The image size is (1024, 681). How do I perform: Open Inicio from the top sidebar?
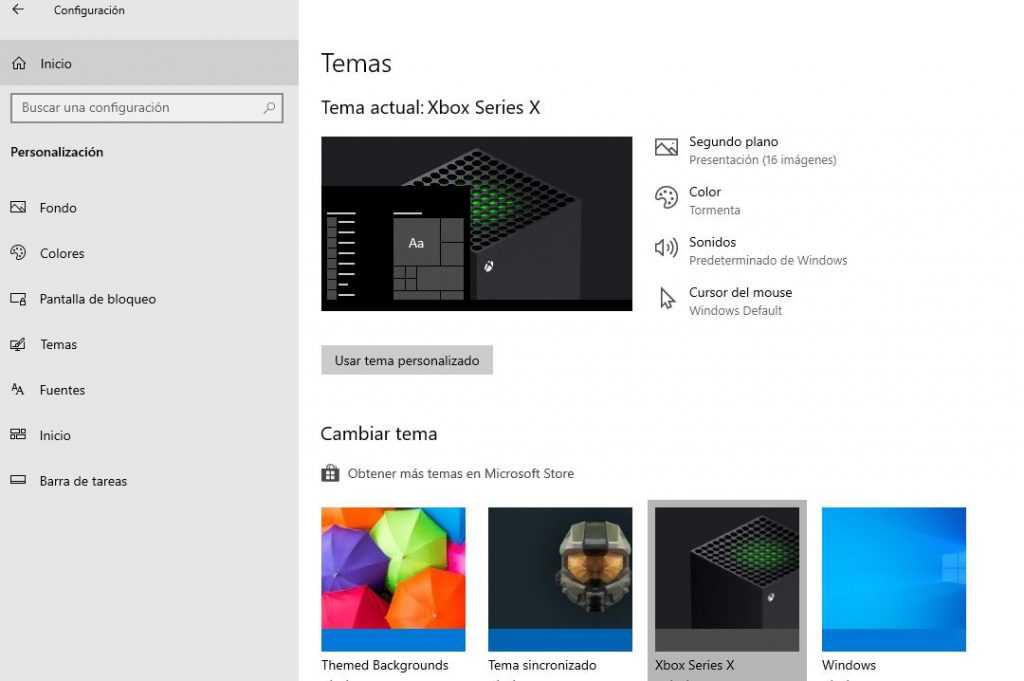pos(55,63)
